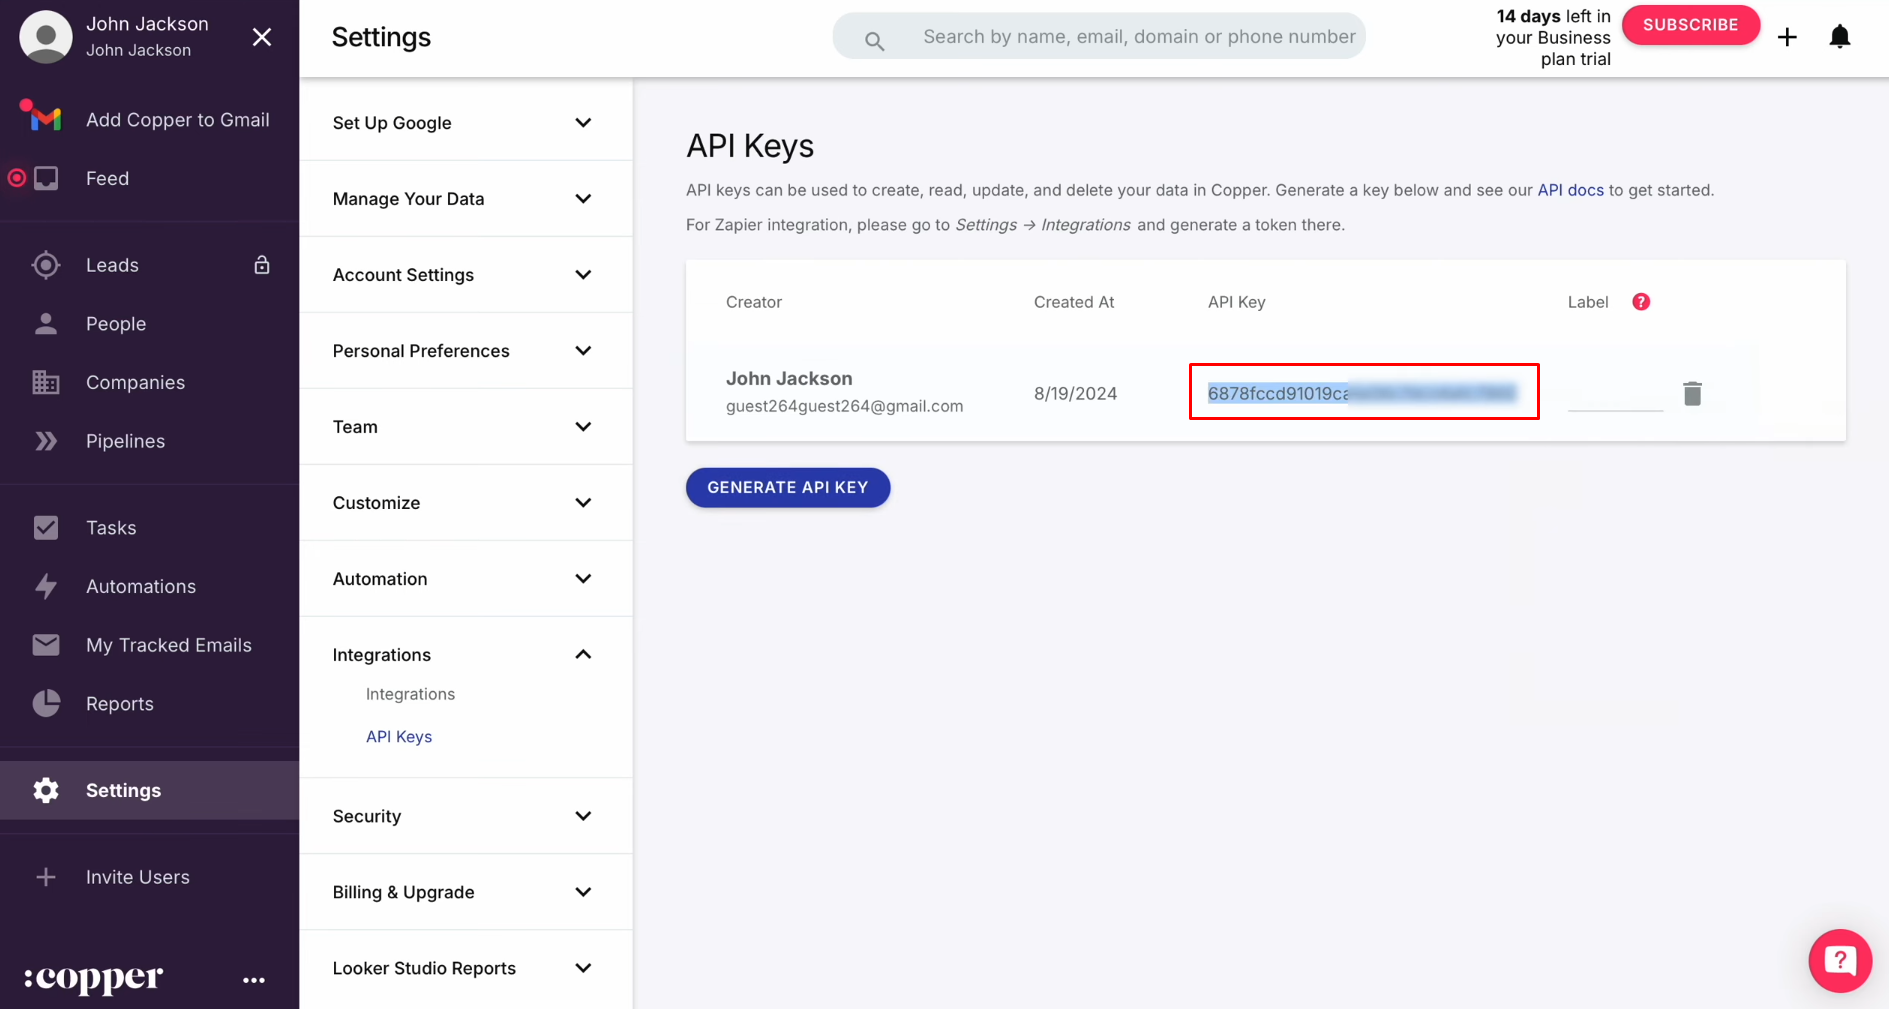This screenshot has width=1889, height=1009.
Task: Open the API docs link
Action: 1570,190
